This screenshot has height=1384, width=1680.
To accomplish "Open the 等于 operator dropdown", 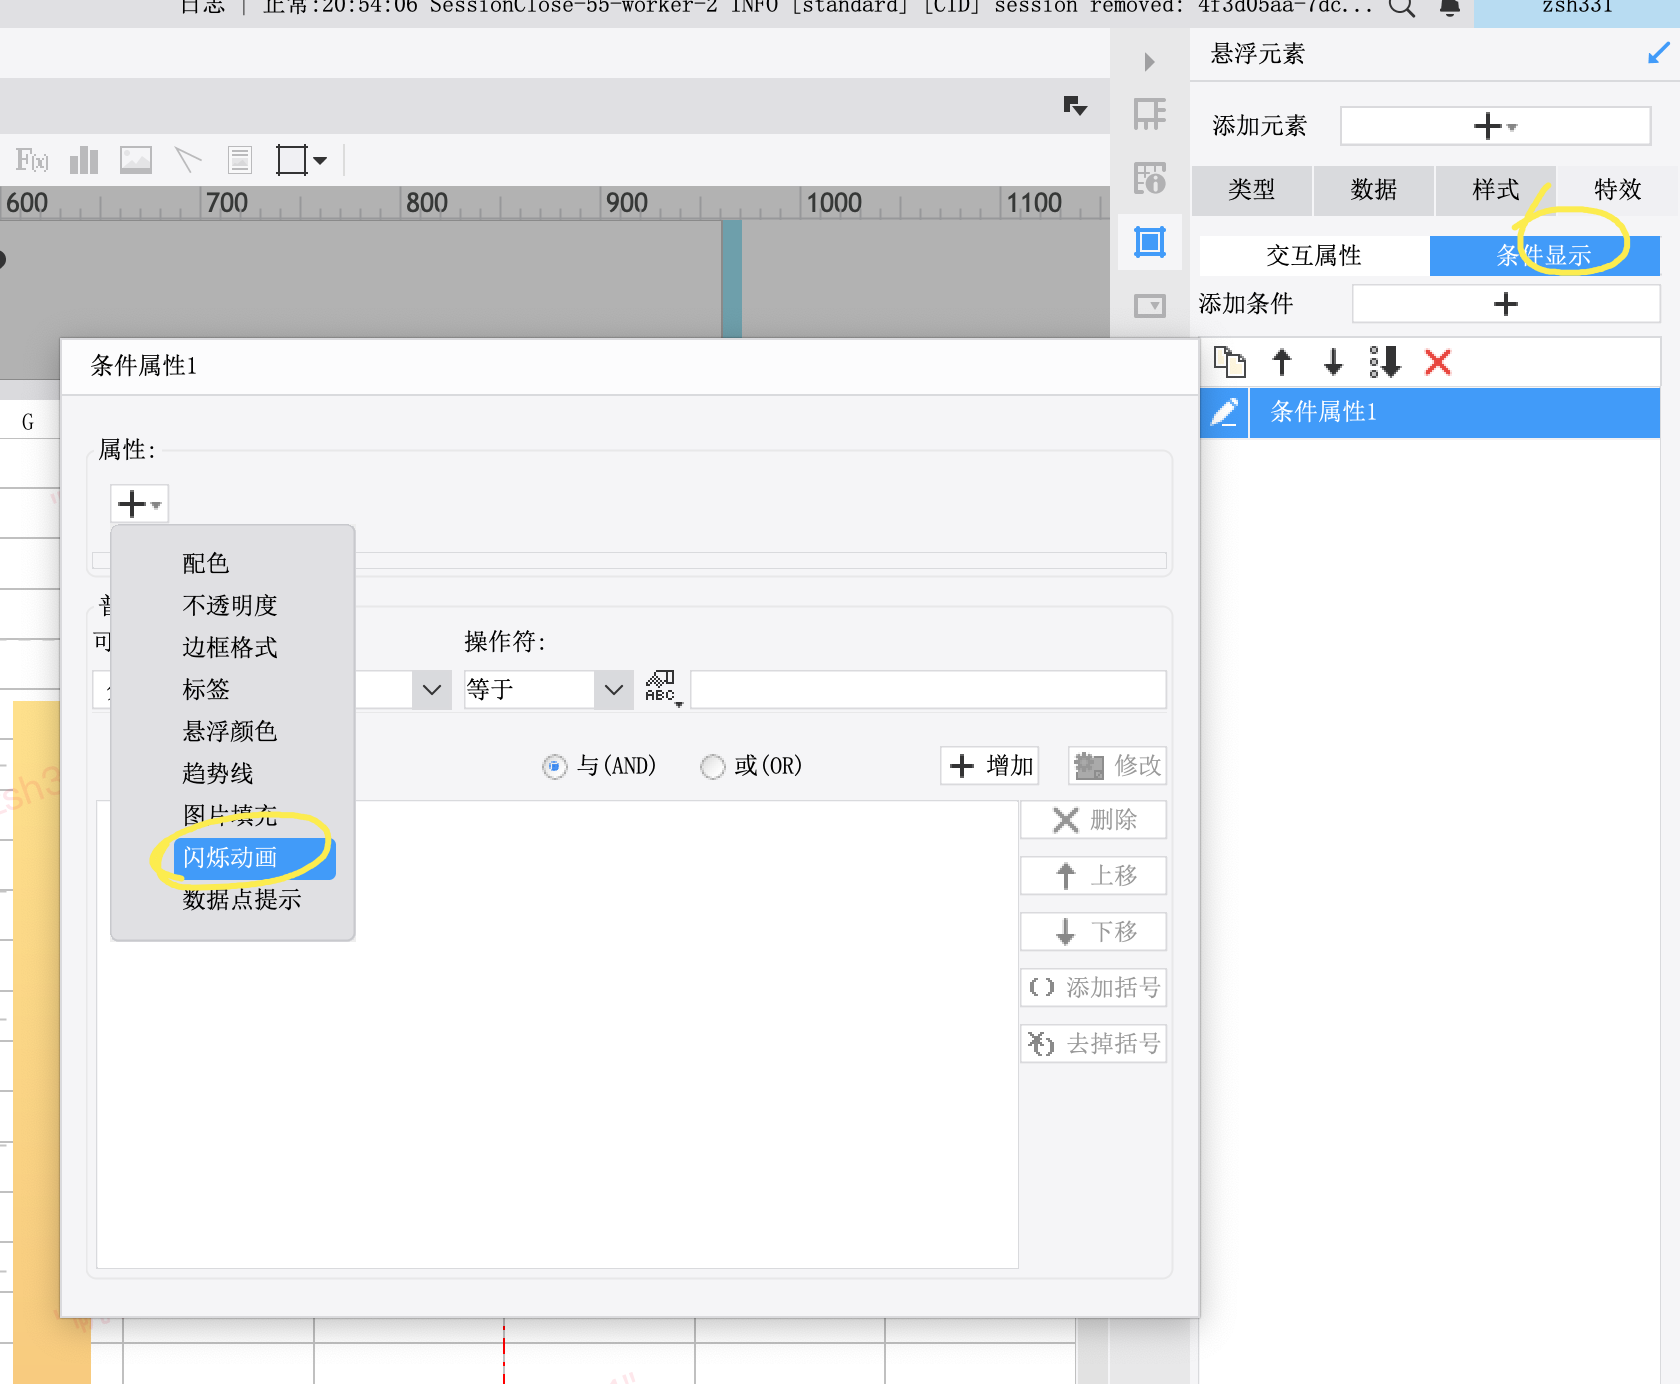I will (x=548, y=690).
